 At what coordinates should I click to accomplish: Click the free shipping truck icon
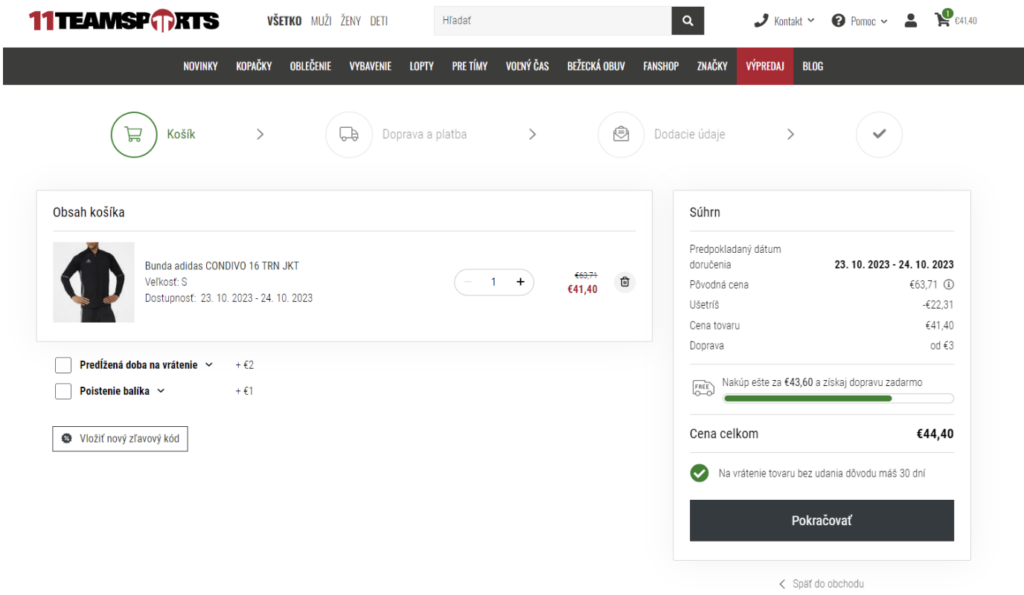[703, 388]
